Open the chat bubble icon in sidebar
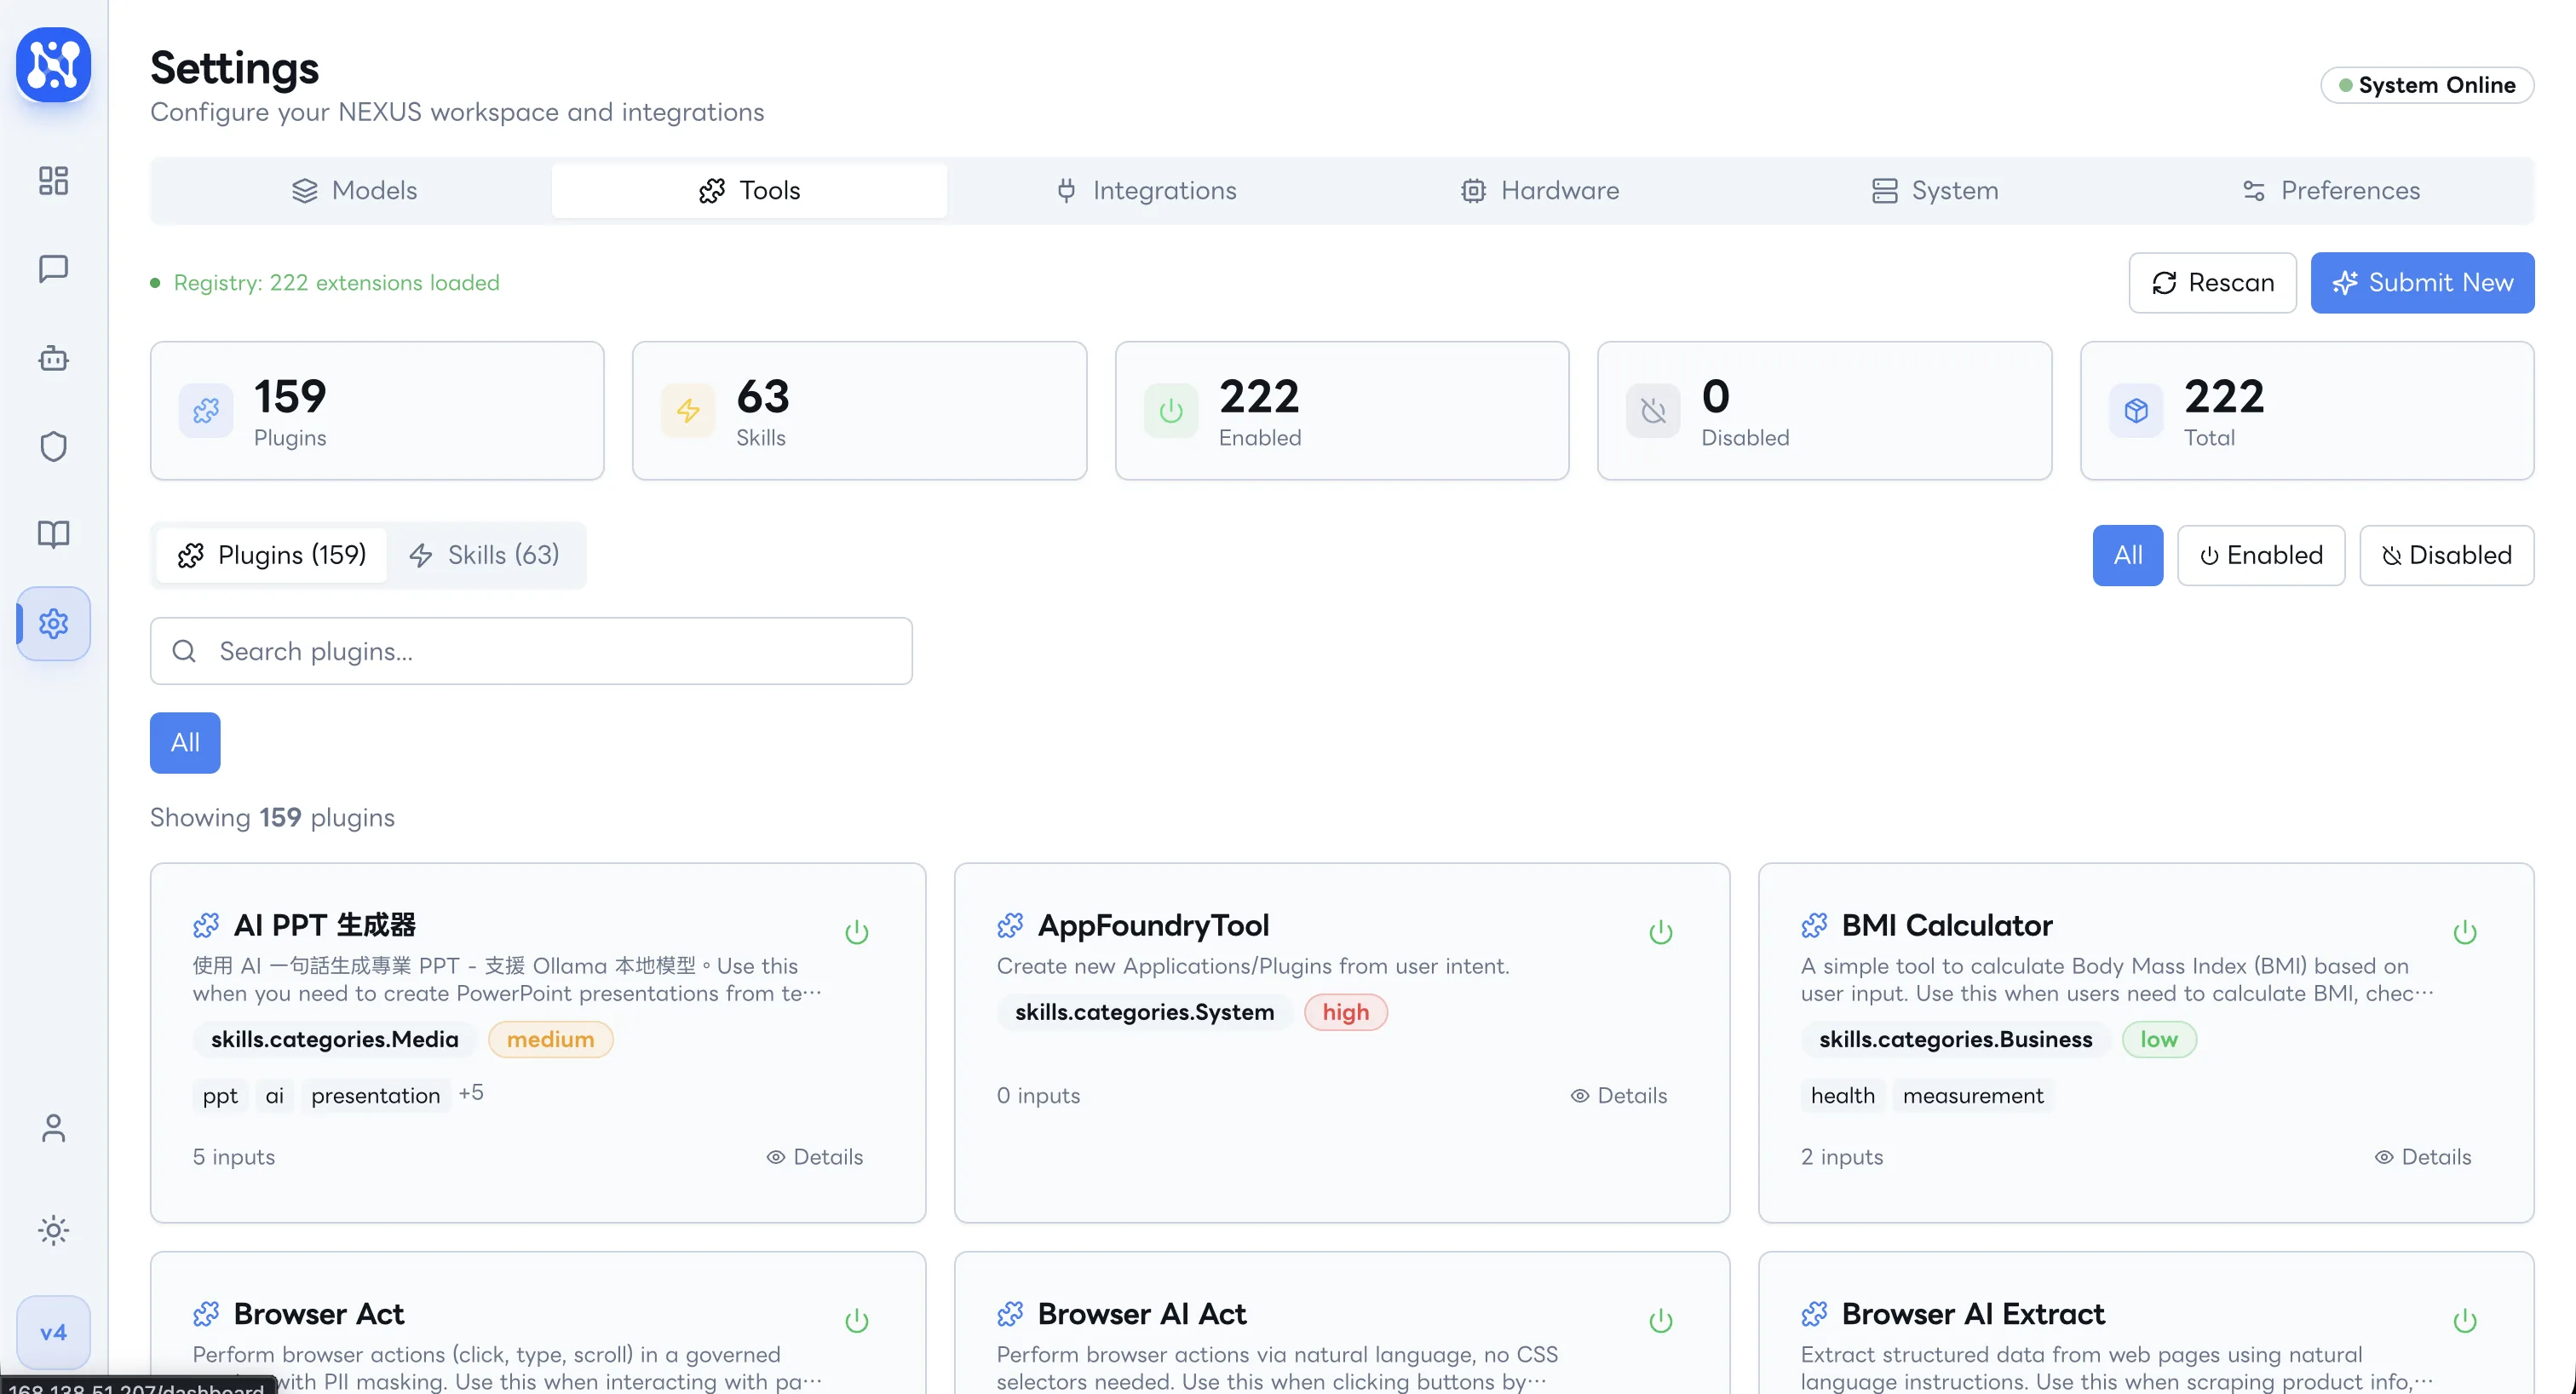The width and height of the screenshot is (2576, 1394). tap(54, 269)
